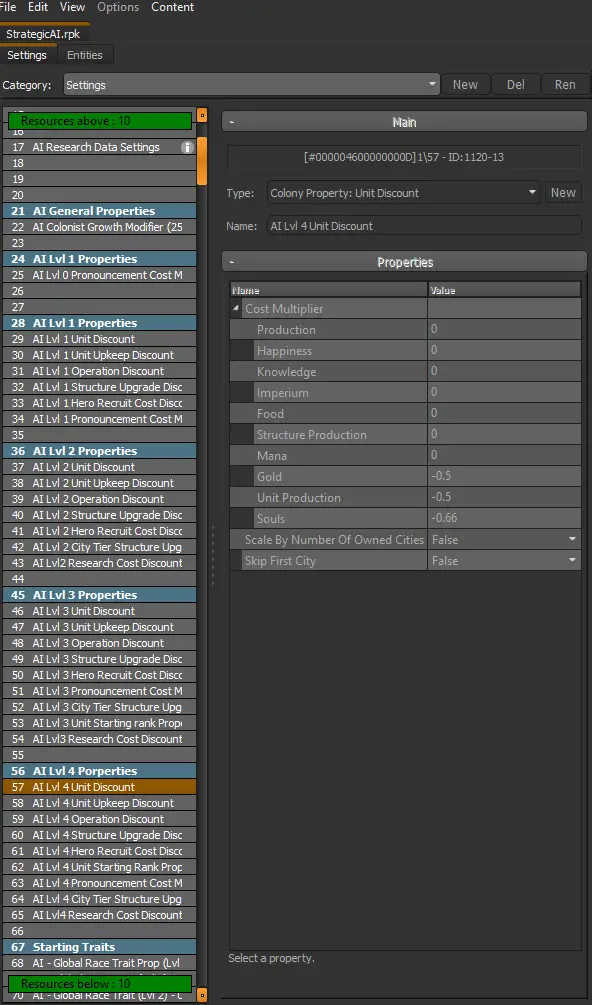Click the New button beside the Type dropdown
The height and width of the screenshot is (1005, 592).
coord(563,192)
